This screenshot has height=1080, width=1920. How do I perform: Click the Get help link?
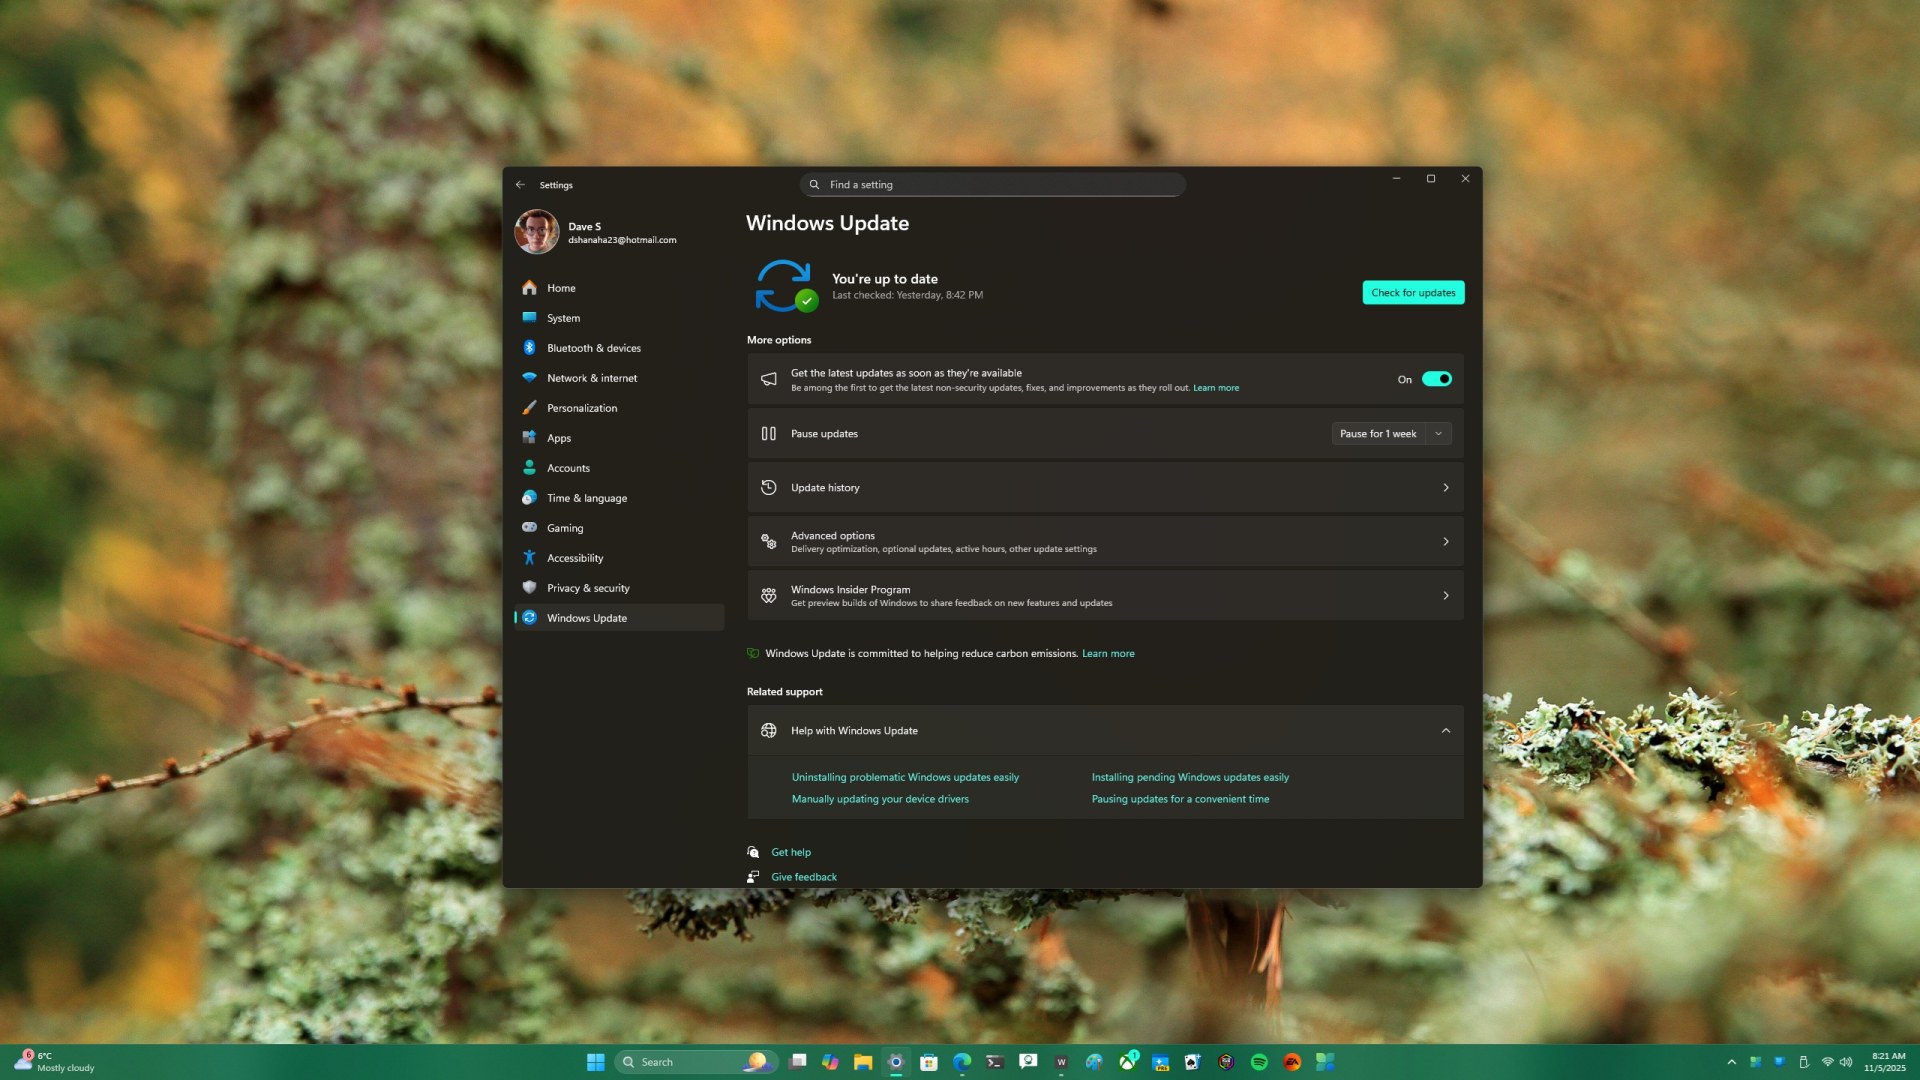pos(791,853)
